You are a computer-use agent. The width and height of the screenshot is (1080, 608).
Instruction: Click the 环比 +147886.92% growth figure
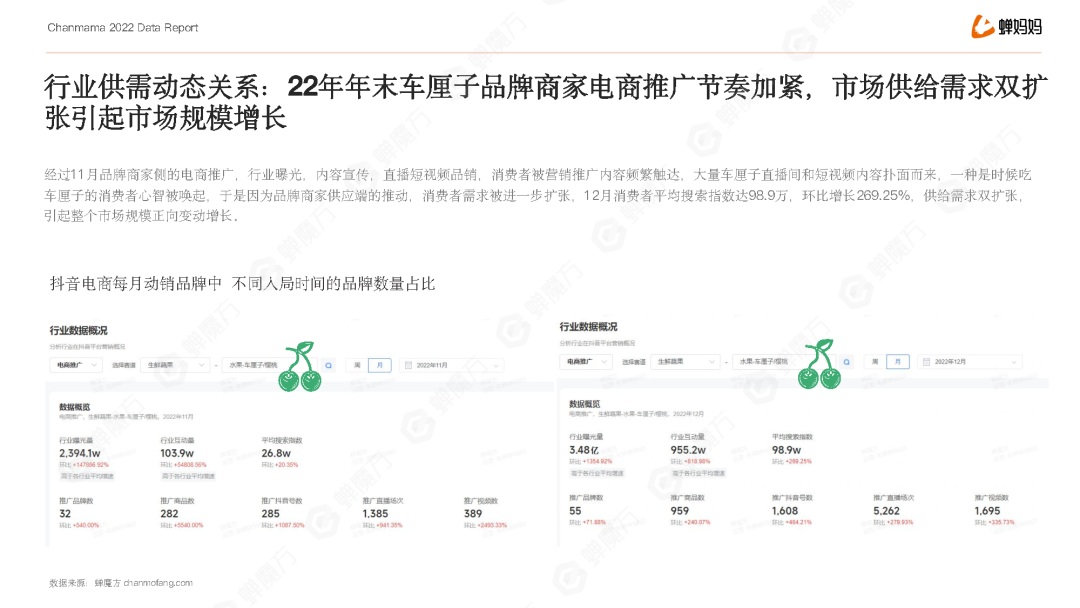84,465
